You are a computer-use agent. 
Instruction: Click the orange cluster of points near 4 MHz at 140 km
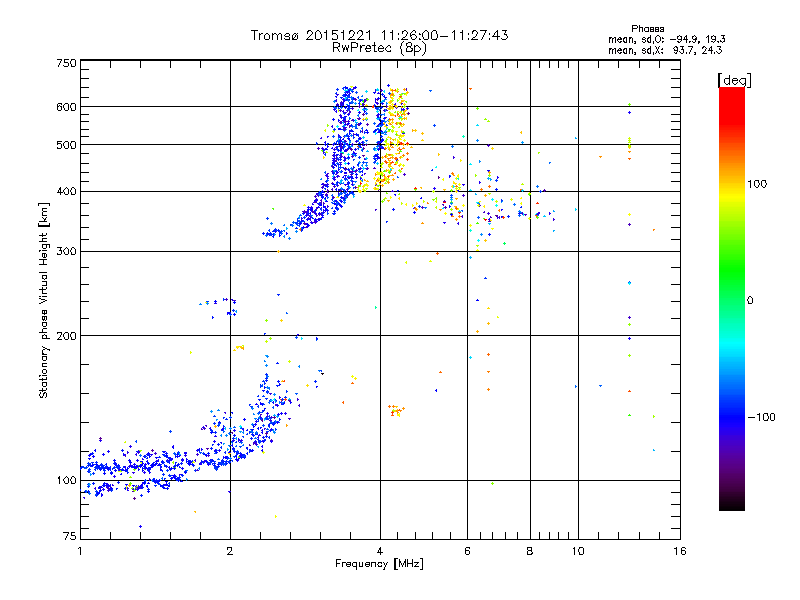tap(396, 410)
